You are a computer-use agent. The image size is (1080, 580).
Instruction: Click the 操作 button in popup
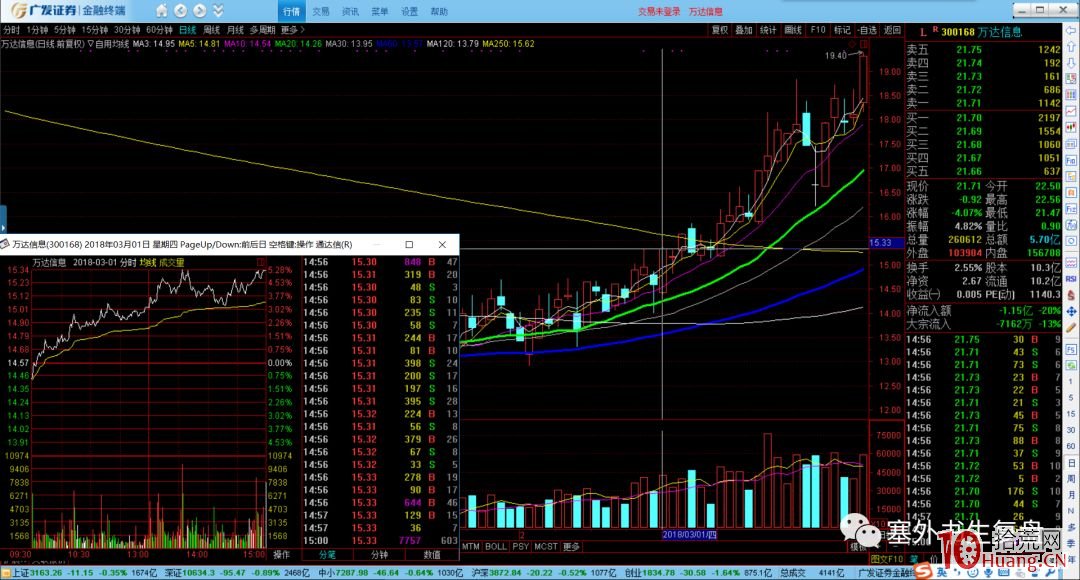(281, 555)
